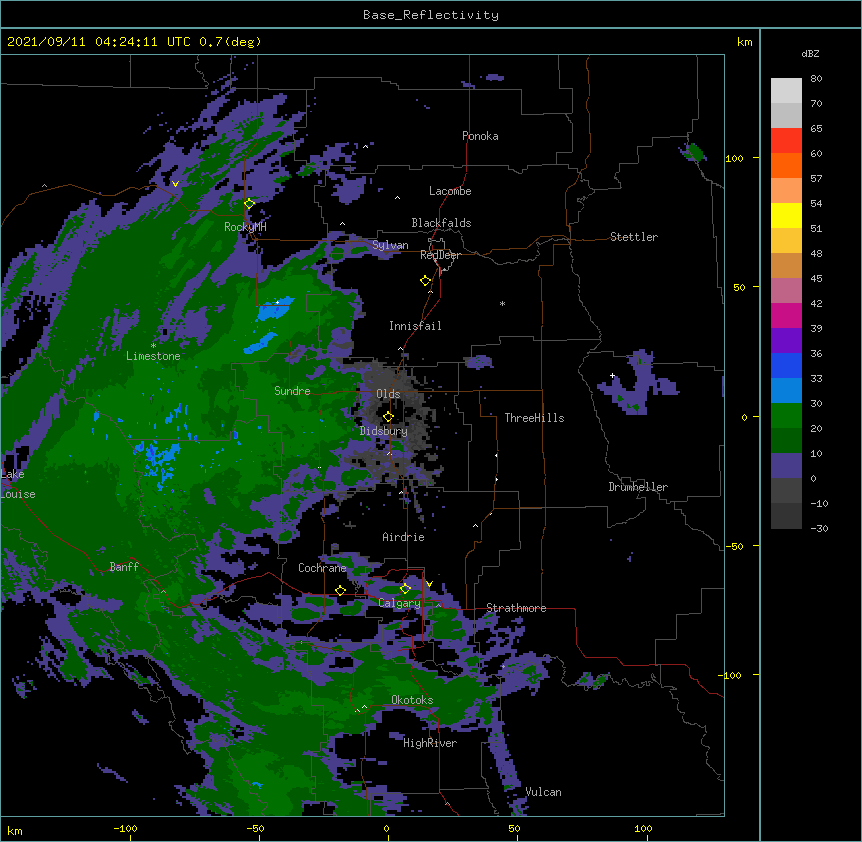Click the yellow V marker northeast of Calgary
This screenshot has height=842, width=862.
[429, 584]
